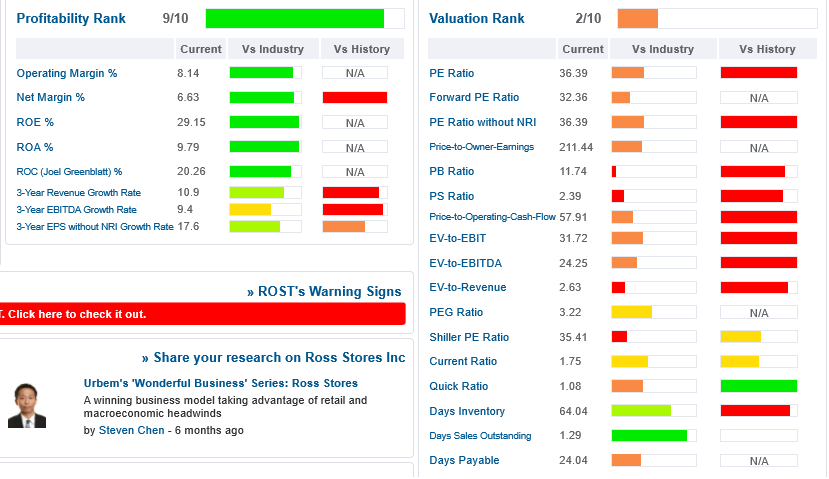
Task: Click '6 months ago' article date
Action: (x=209, y=430)
